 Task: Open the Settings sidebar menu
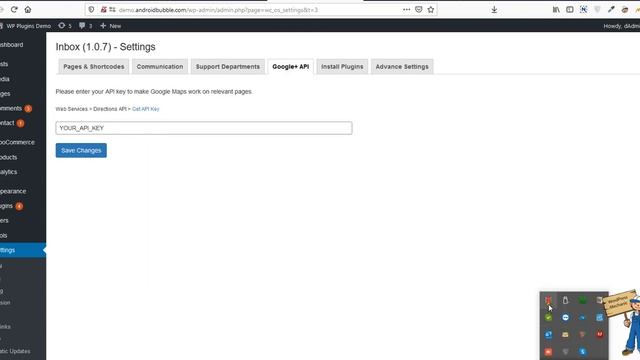pos(23,250)
